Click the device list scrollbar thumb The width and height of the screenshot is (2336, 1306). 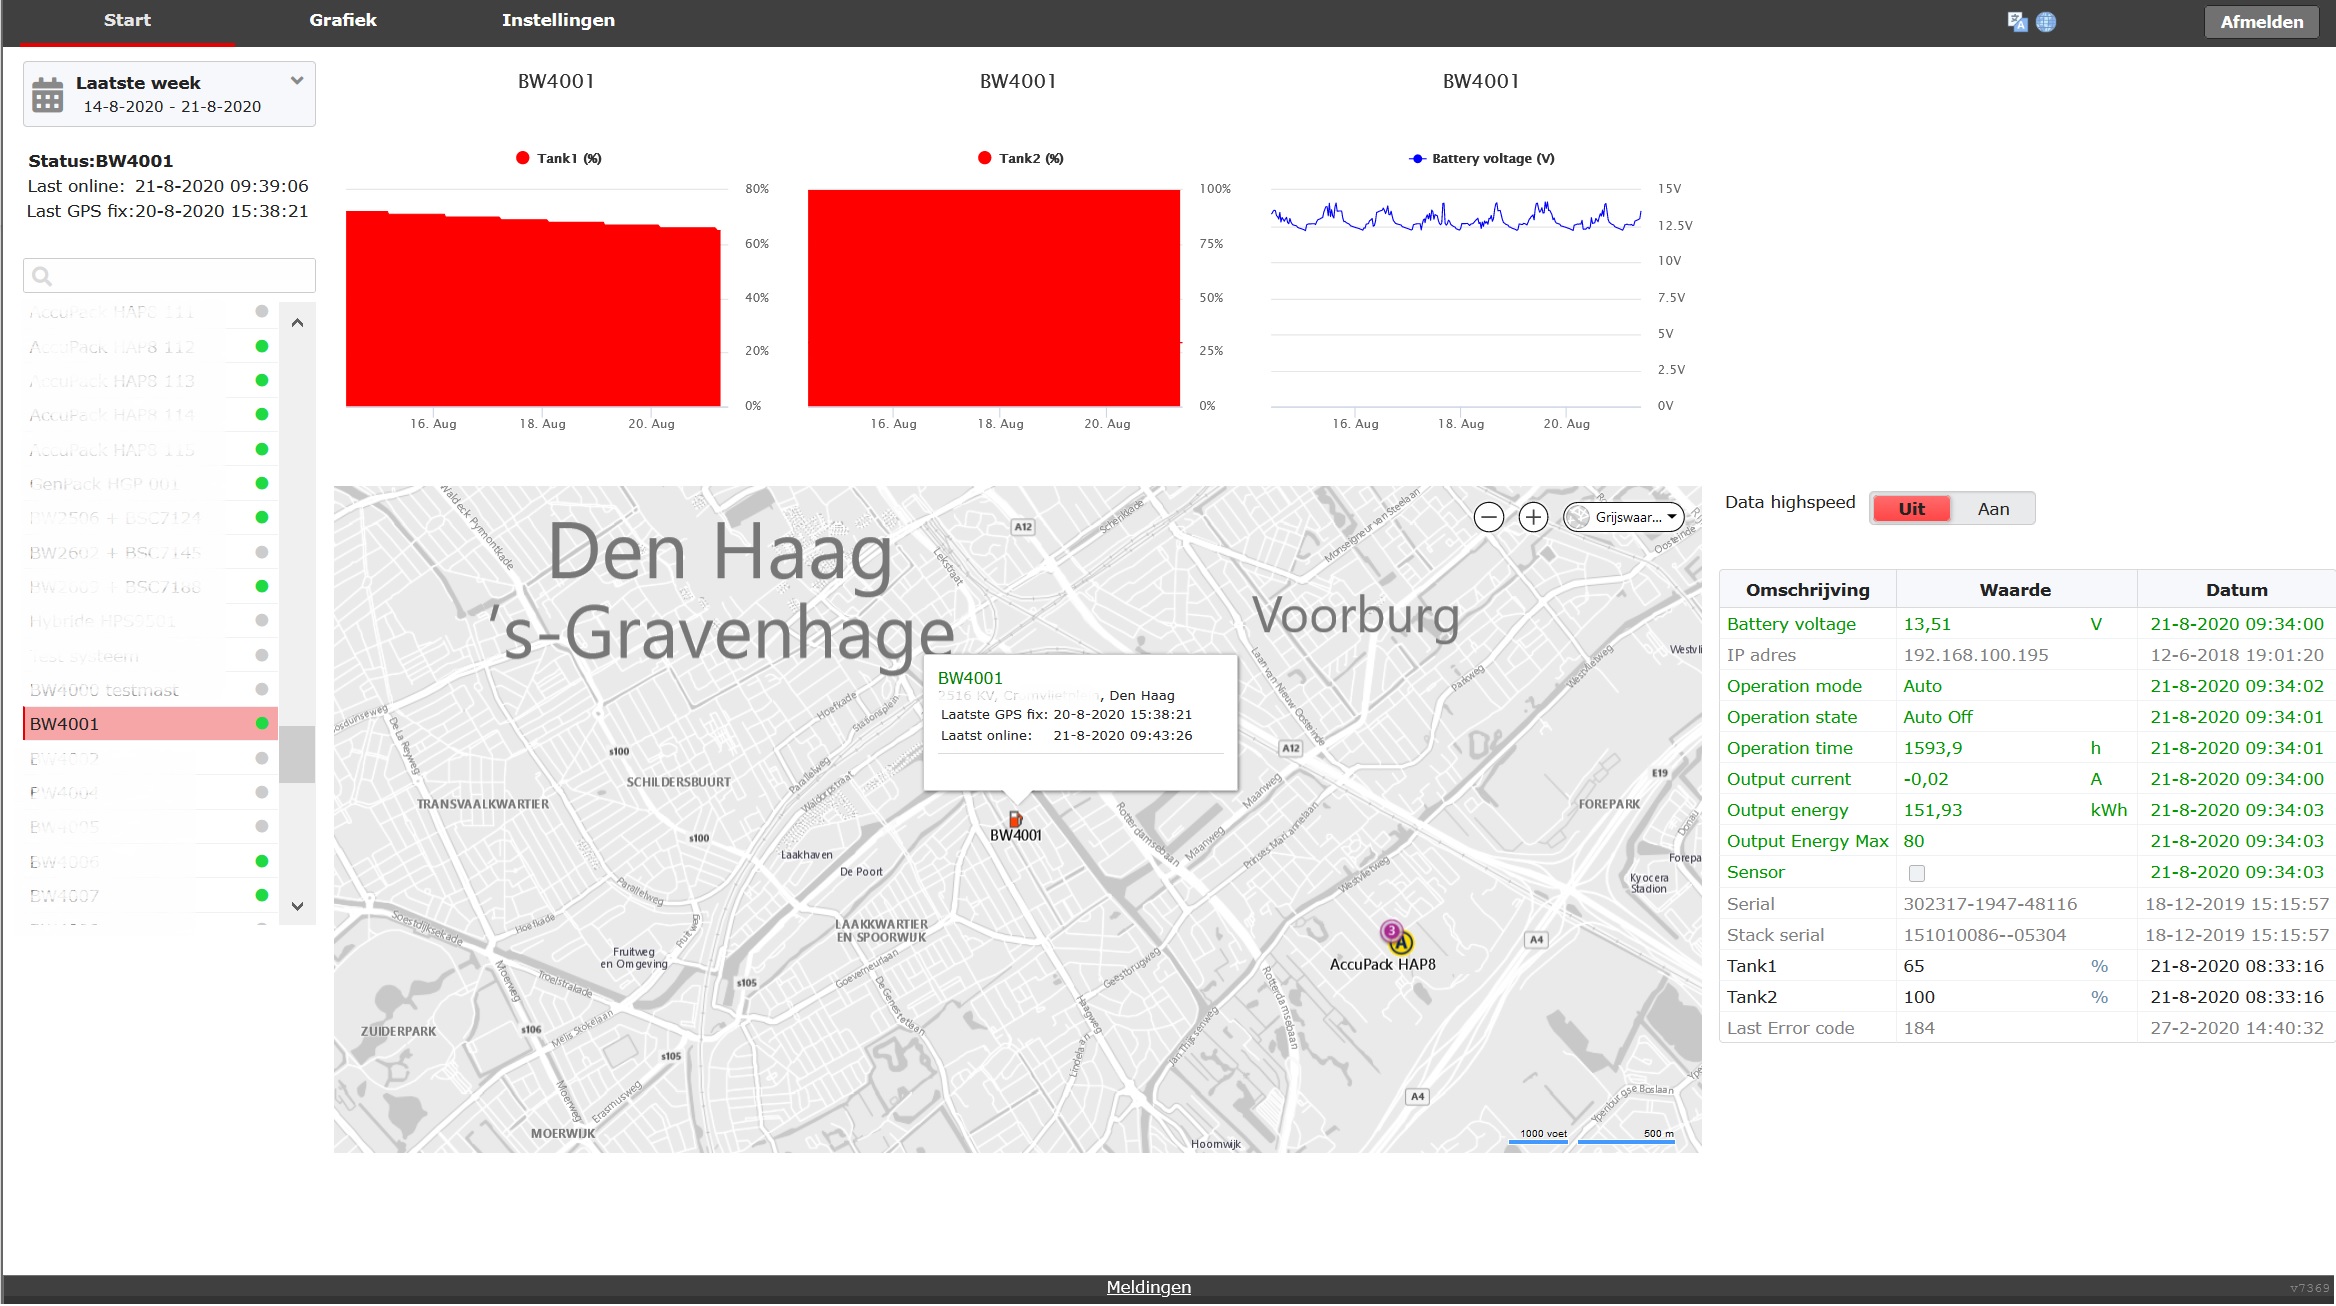click(x=297, y=754)
